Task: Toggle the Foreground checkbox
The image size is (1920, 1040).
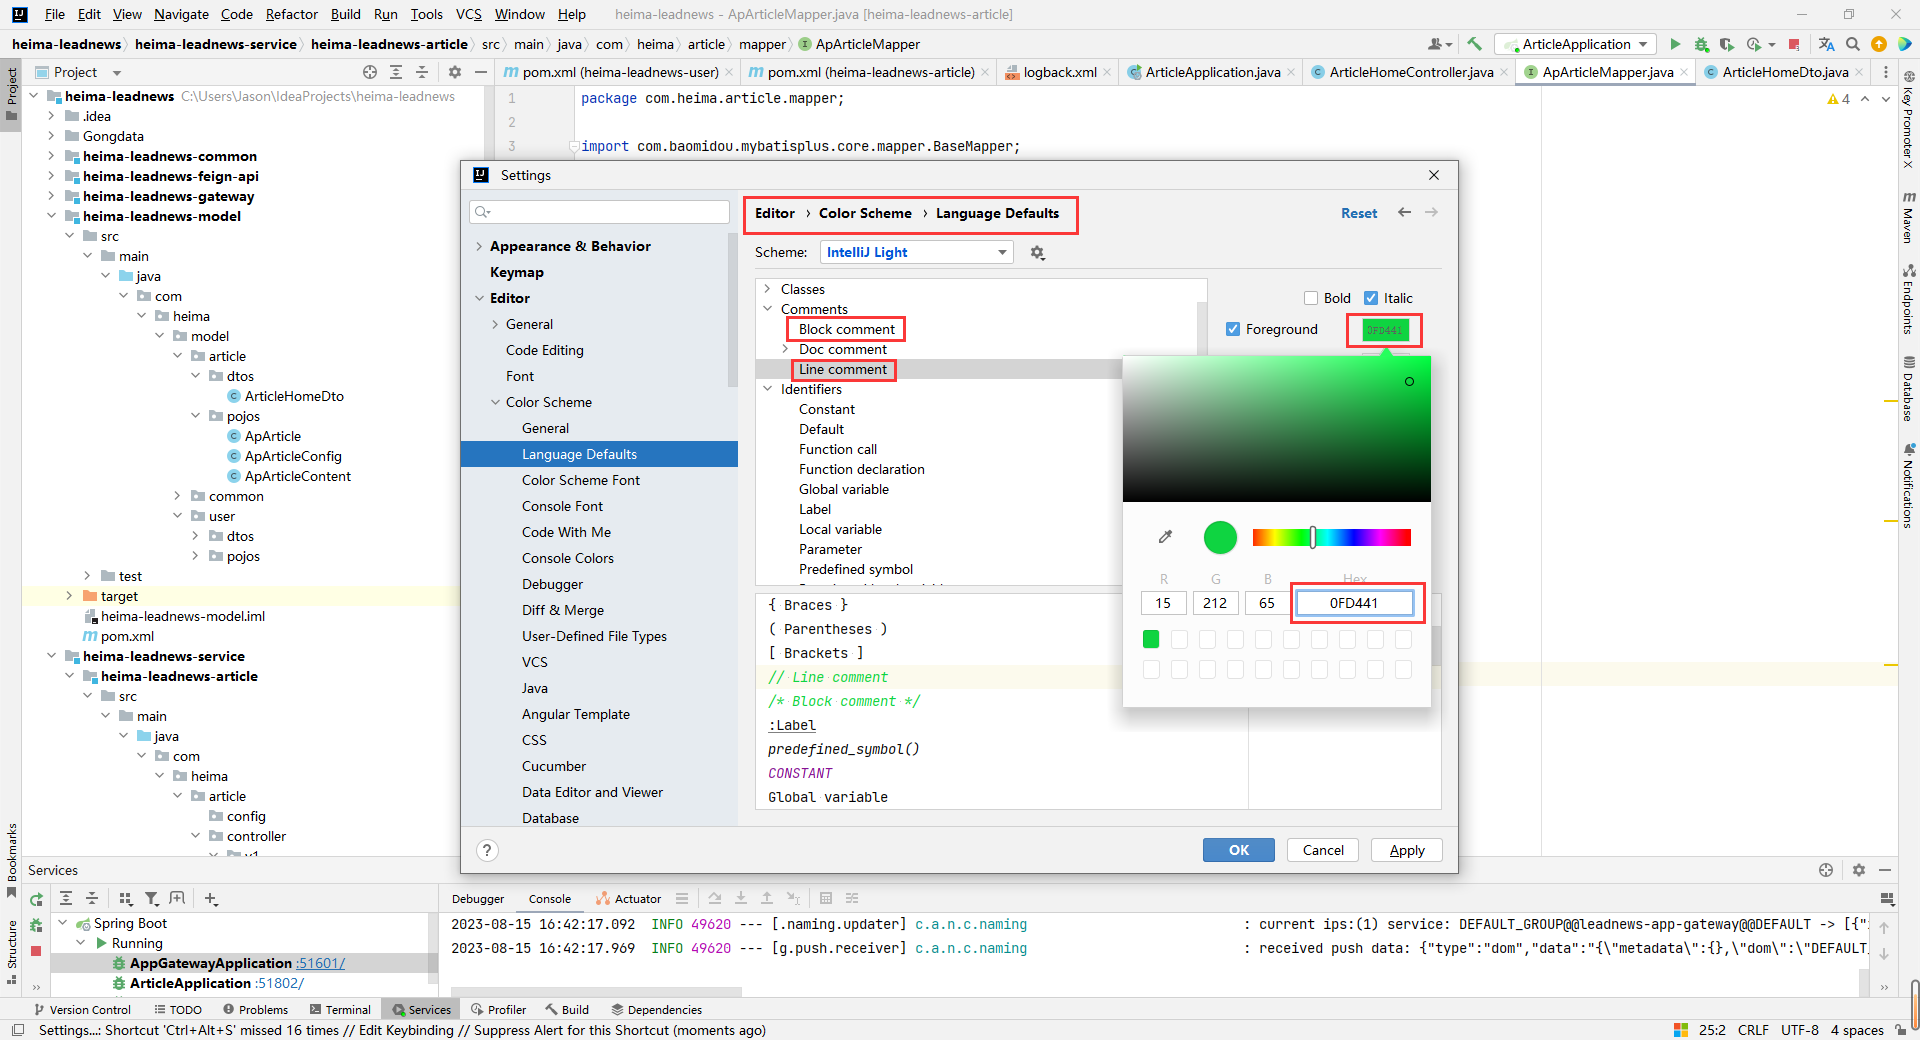Action: 1233,329
